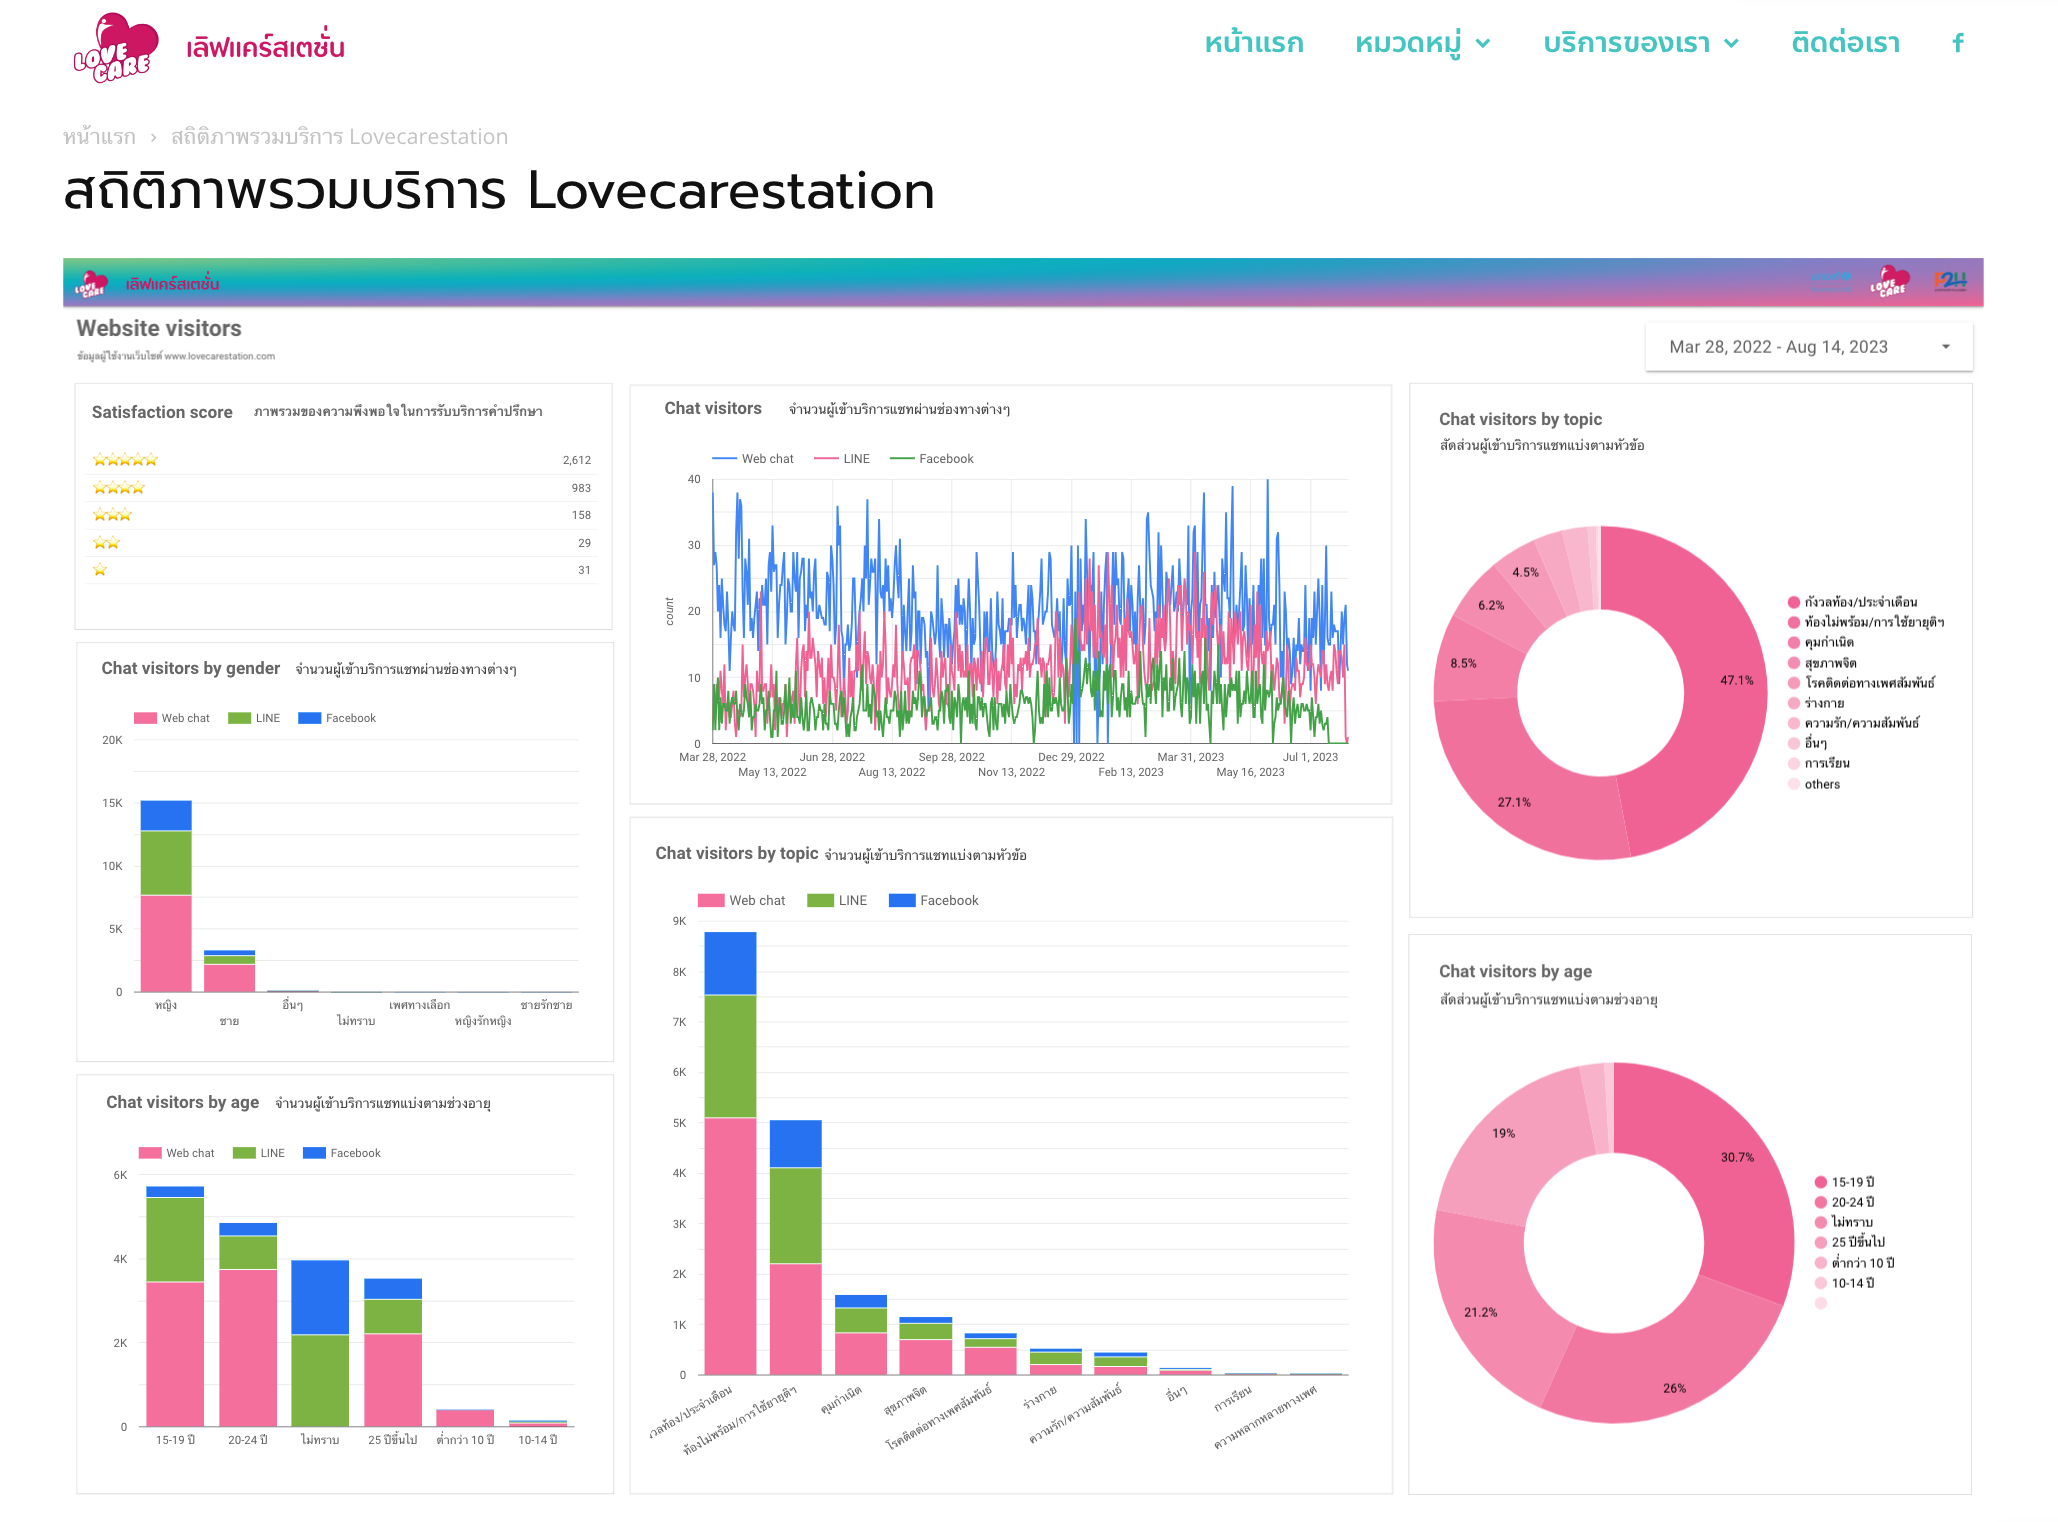This screenshot has height=1522, width=2058.
Task: Select the ติดต่อเรา navigation menu item
Action: coord(1846,43)
